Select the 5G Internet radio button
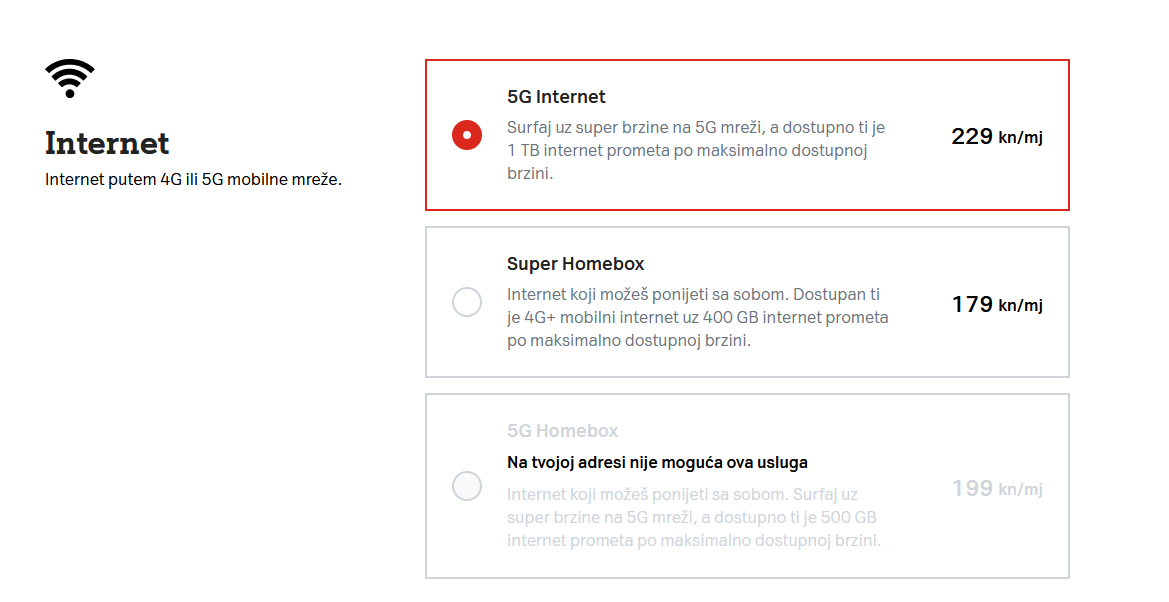The width and height of the screenshot is (1169, 602). [x=467, y=135]
